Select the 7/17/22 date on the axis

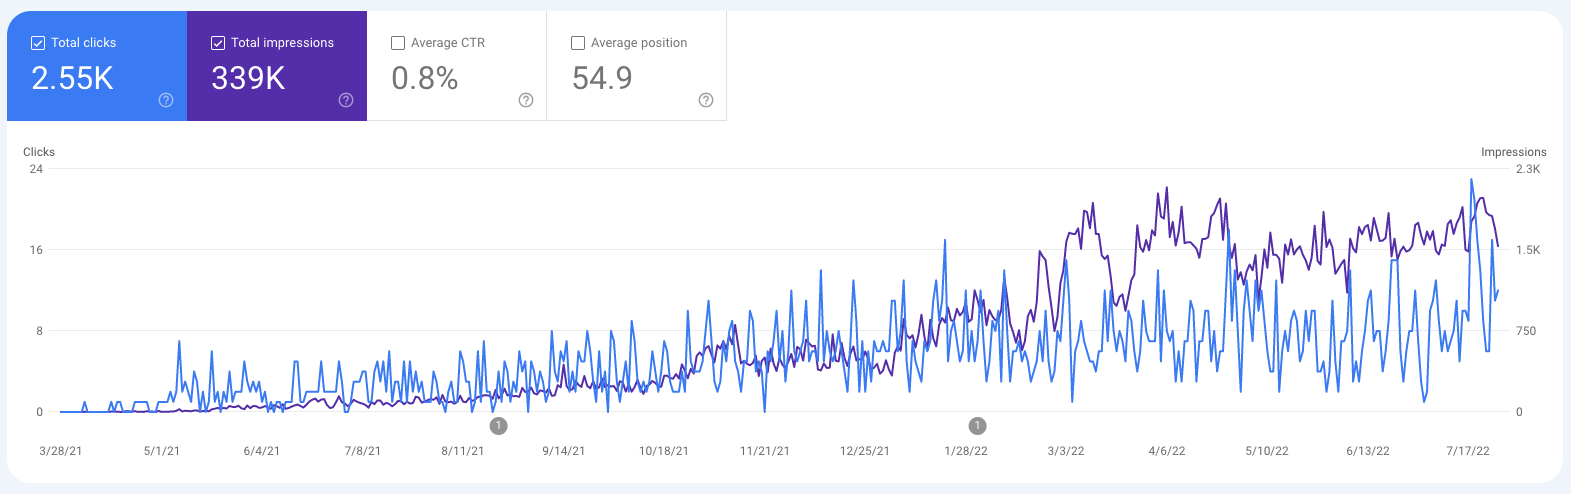coord(1467,451)
